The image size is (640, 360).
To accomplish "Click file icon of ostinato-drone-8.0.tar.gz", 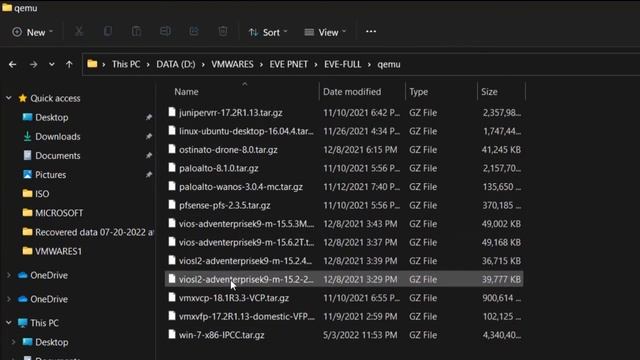I will point(172,149).
